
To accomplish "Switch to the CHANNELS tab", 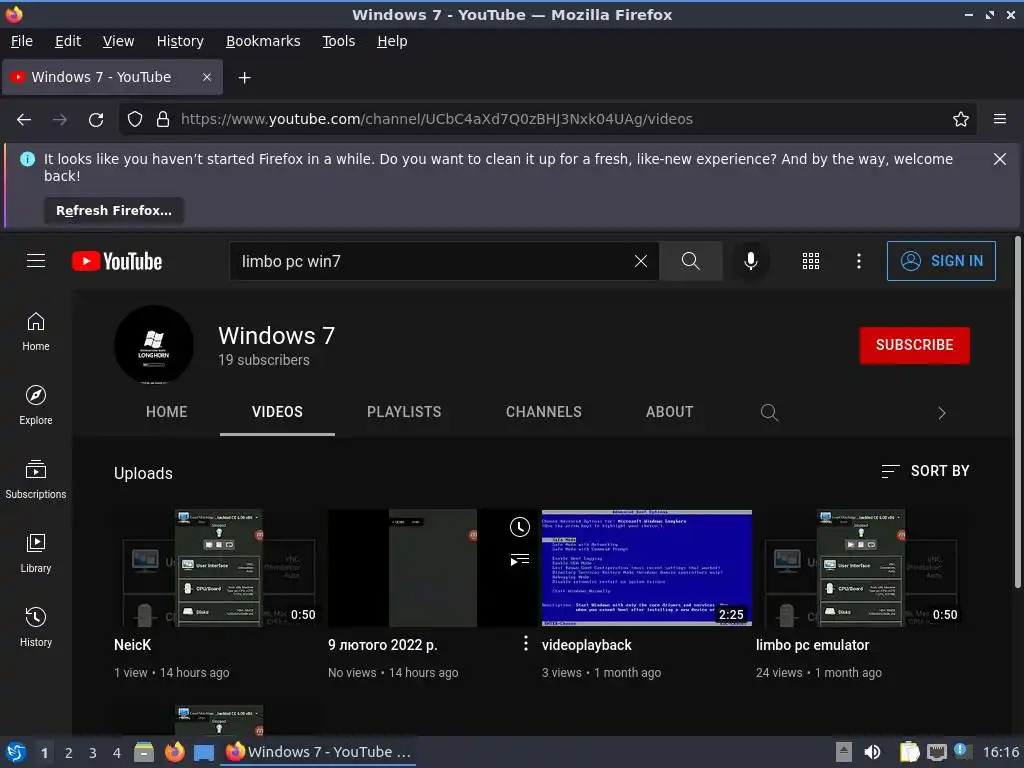I will coord(543,412).
